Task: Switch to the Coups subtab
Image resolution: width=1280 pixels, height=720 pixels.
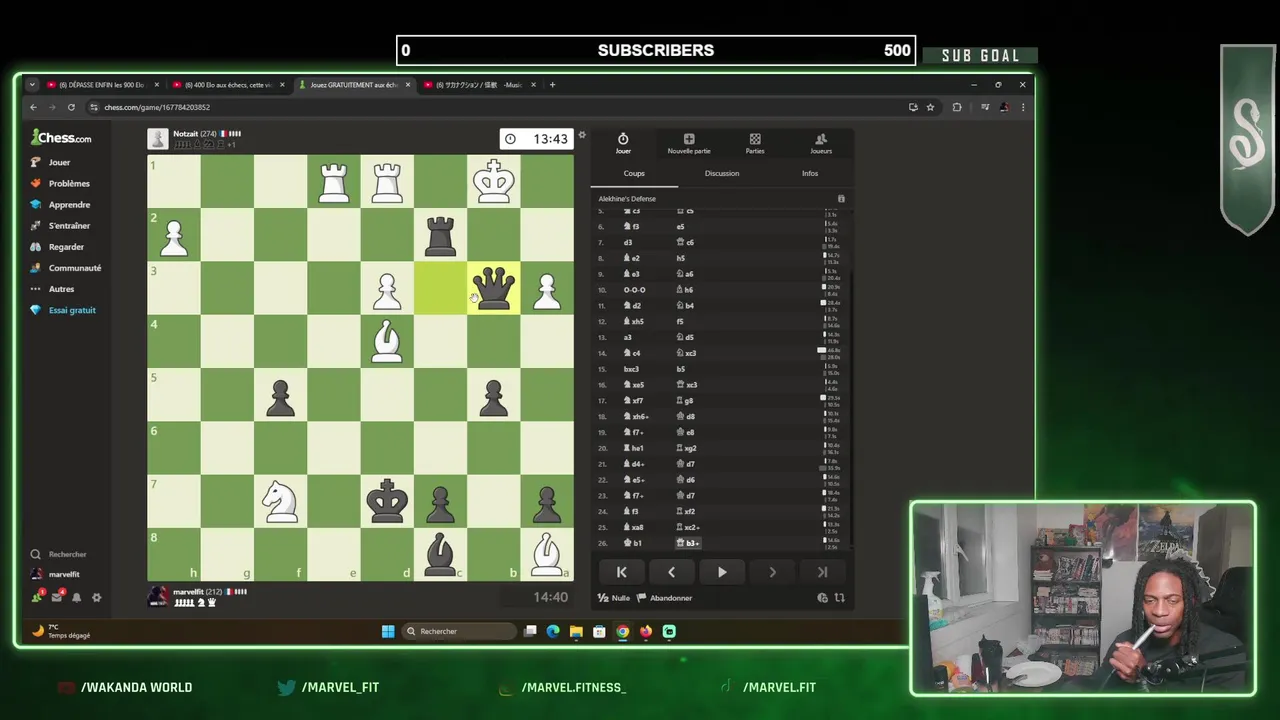Action: coord(634,173)
